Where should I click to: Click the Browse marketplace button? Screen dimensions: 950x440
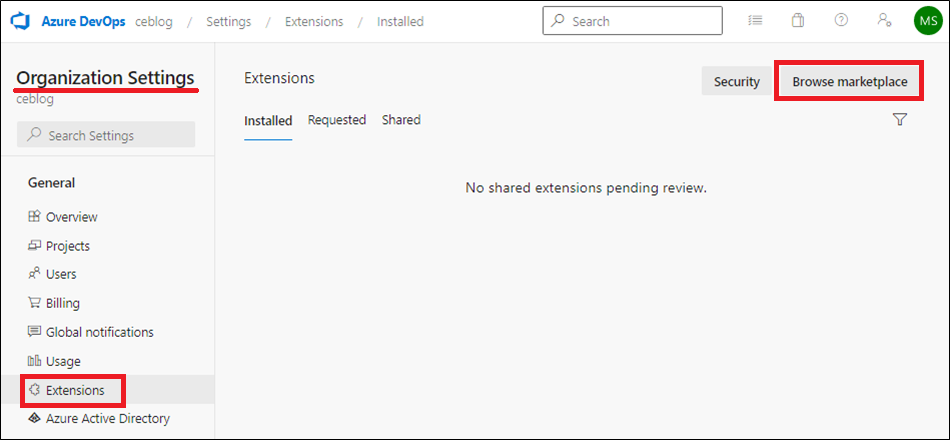(849, 81)
